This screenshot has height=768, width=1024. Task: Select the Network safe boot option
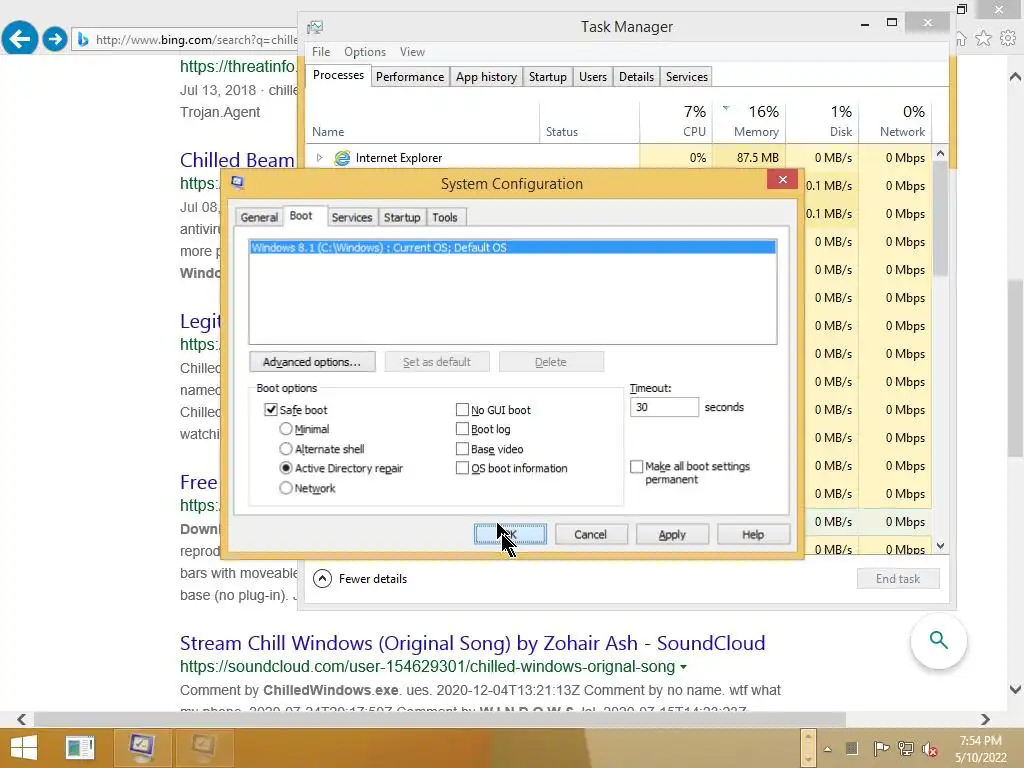coord(285,488)
